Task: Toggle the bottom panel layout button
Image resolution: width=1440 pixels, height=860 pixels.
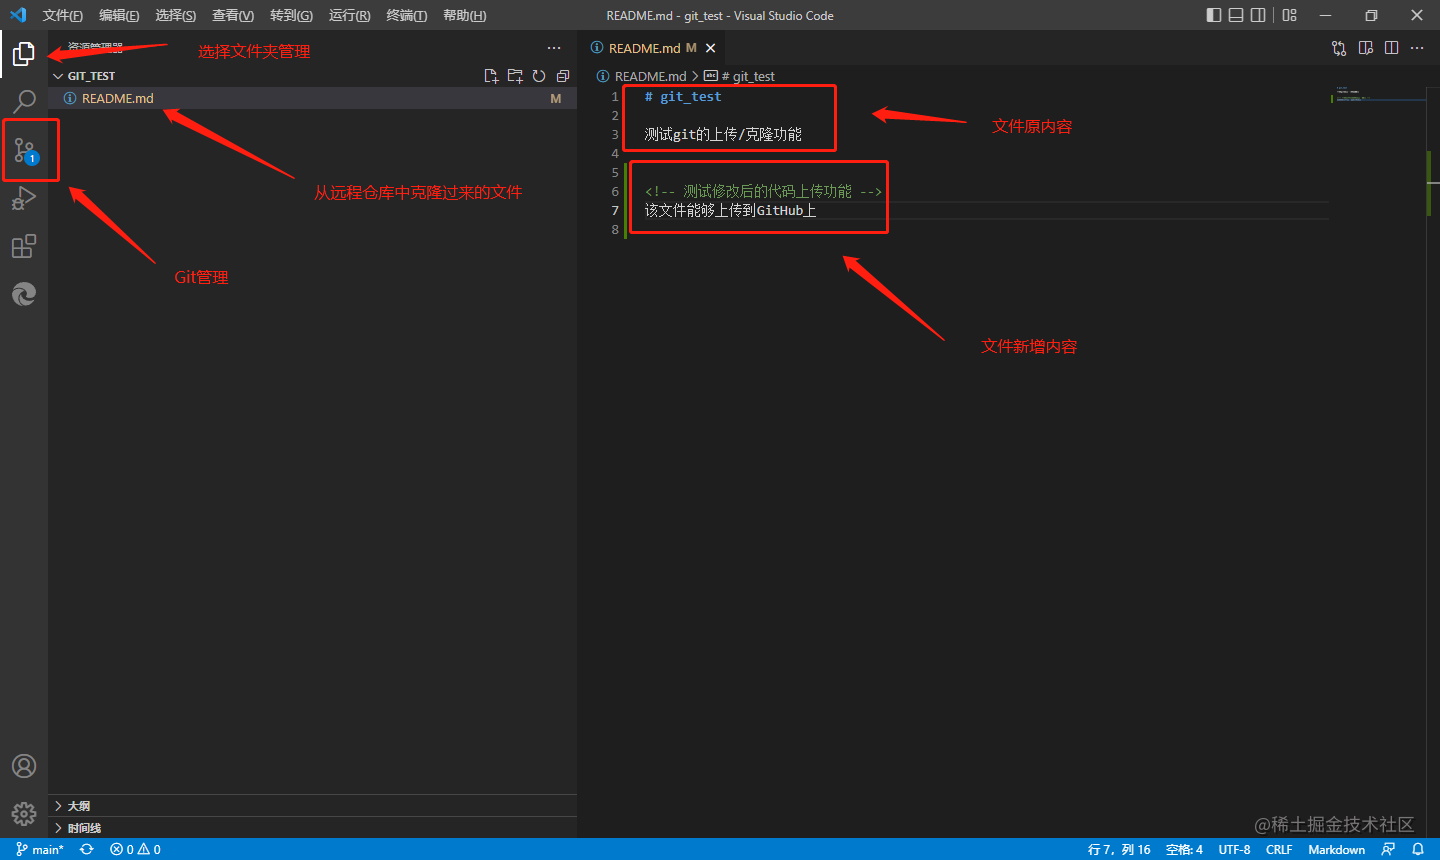Action: point(1236,15)
